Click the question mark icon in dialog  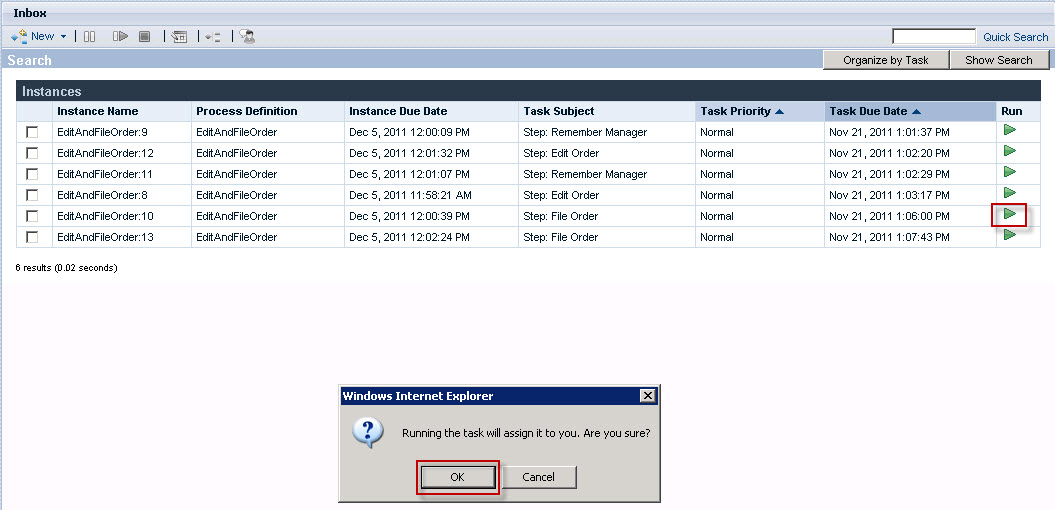coord(368,432)
